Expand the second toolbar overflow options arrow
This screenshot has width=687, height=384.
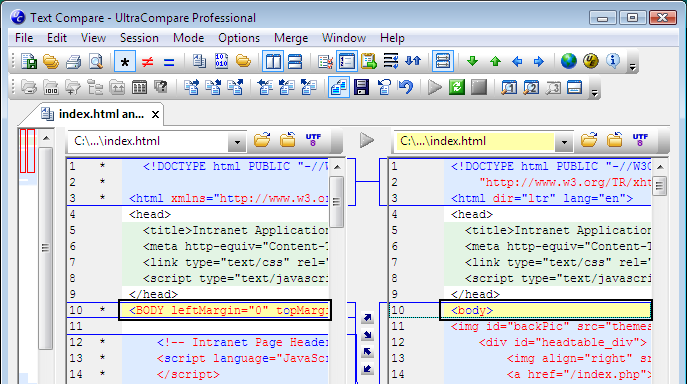point(595,93)
